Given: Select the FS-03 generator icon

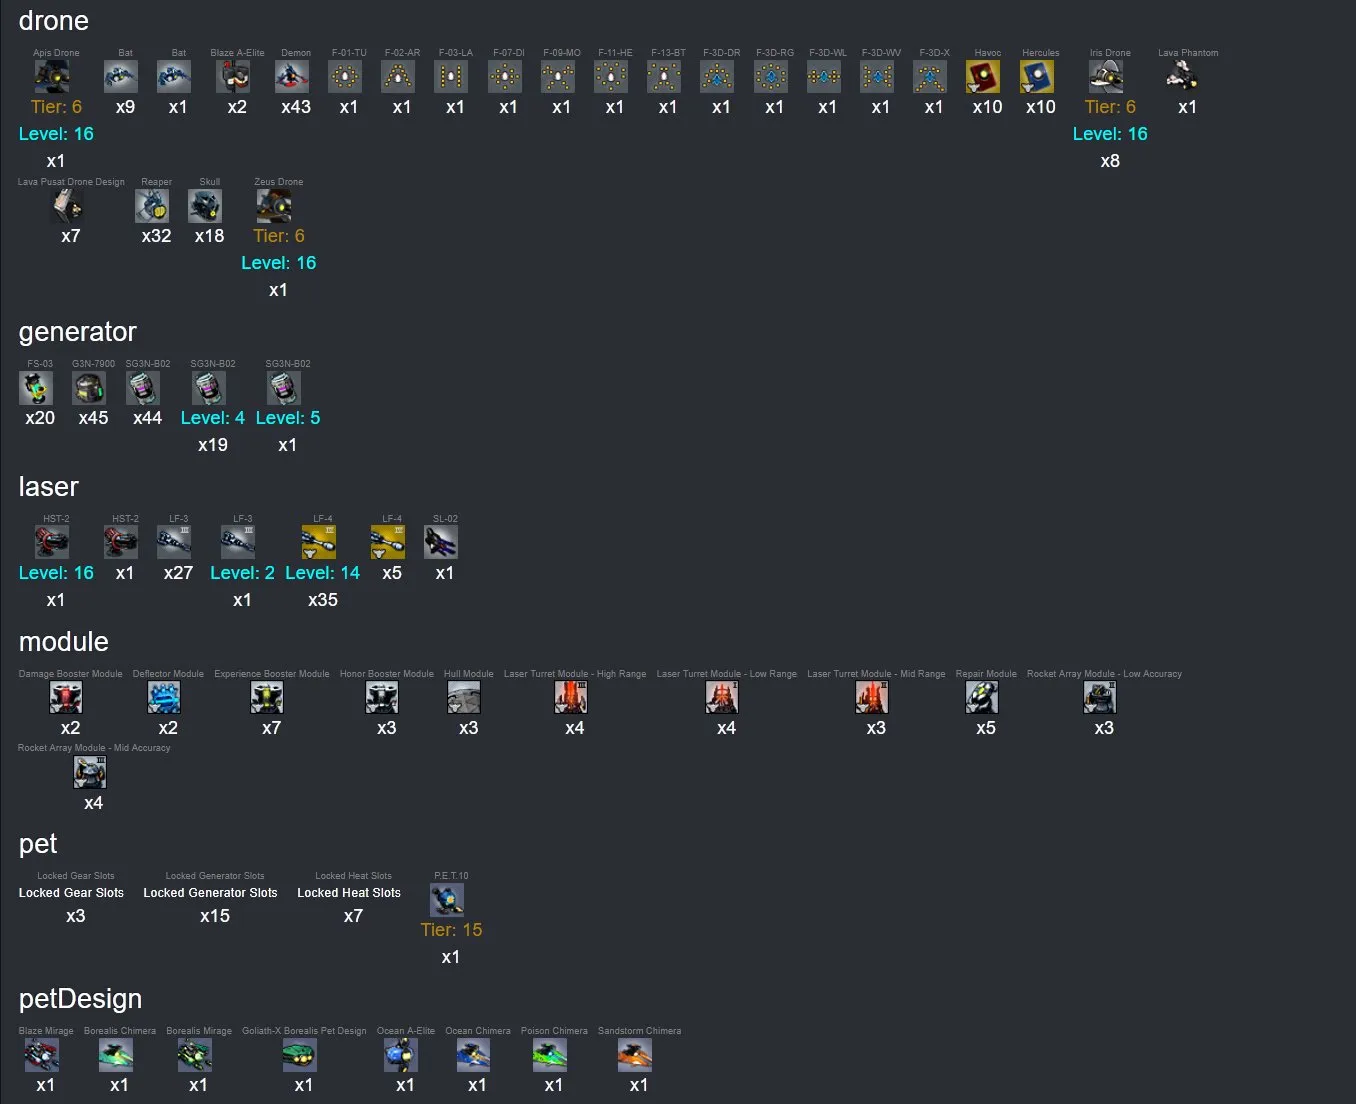Looking at the screenshot, I should click(36, 388).
